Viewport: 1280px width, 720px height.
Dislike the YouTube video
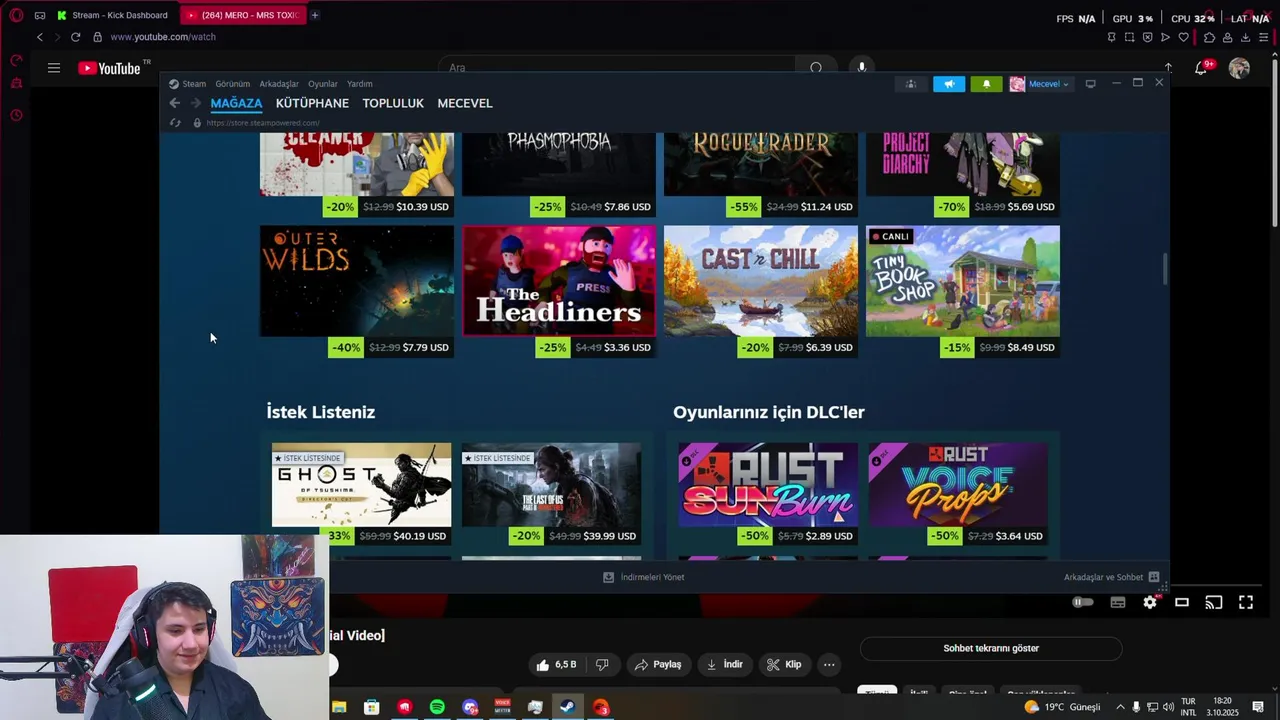602,665
